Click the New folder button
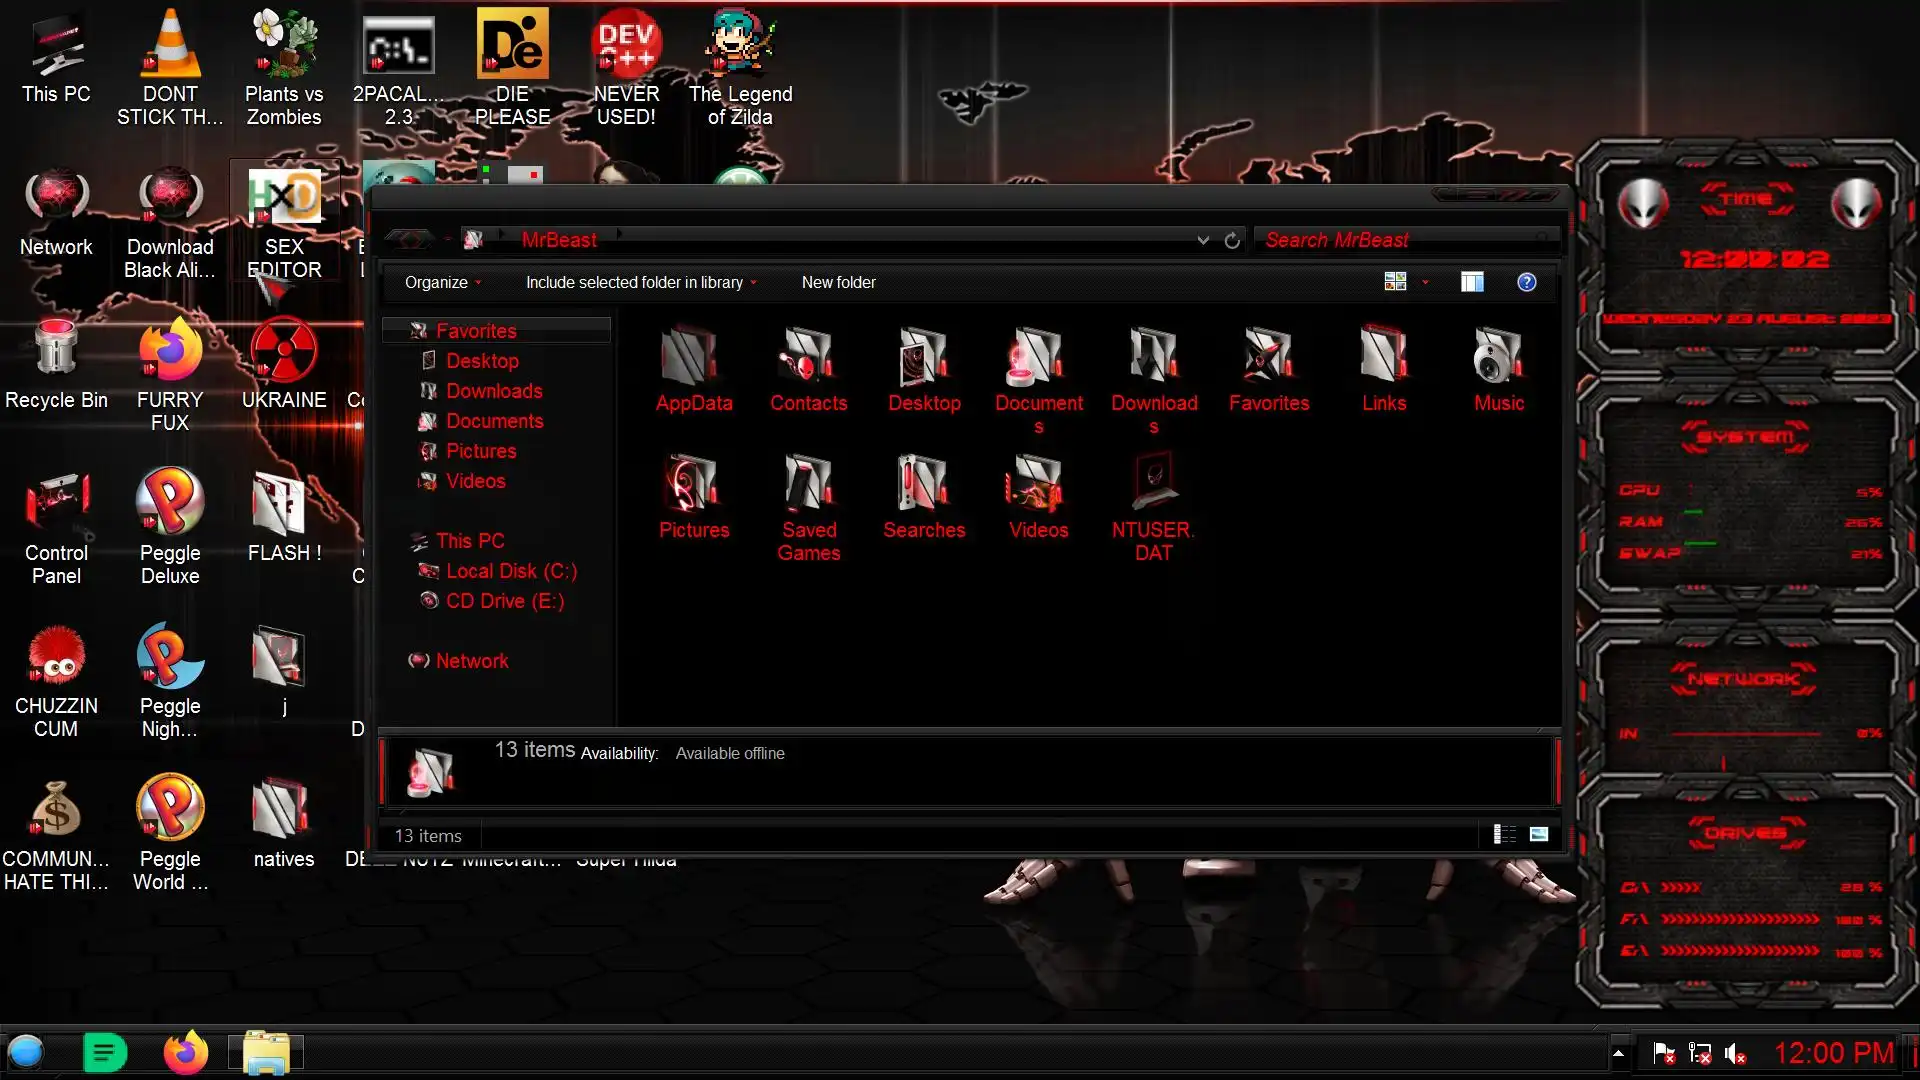 (x=838, y=283)
